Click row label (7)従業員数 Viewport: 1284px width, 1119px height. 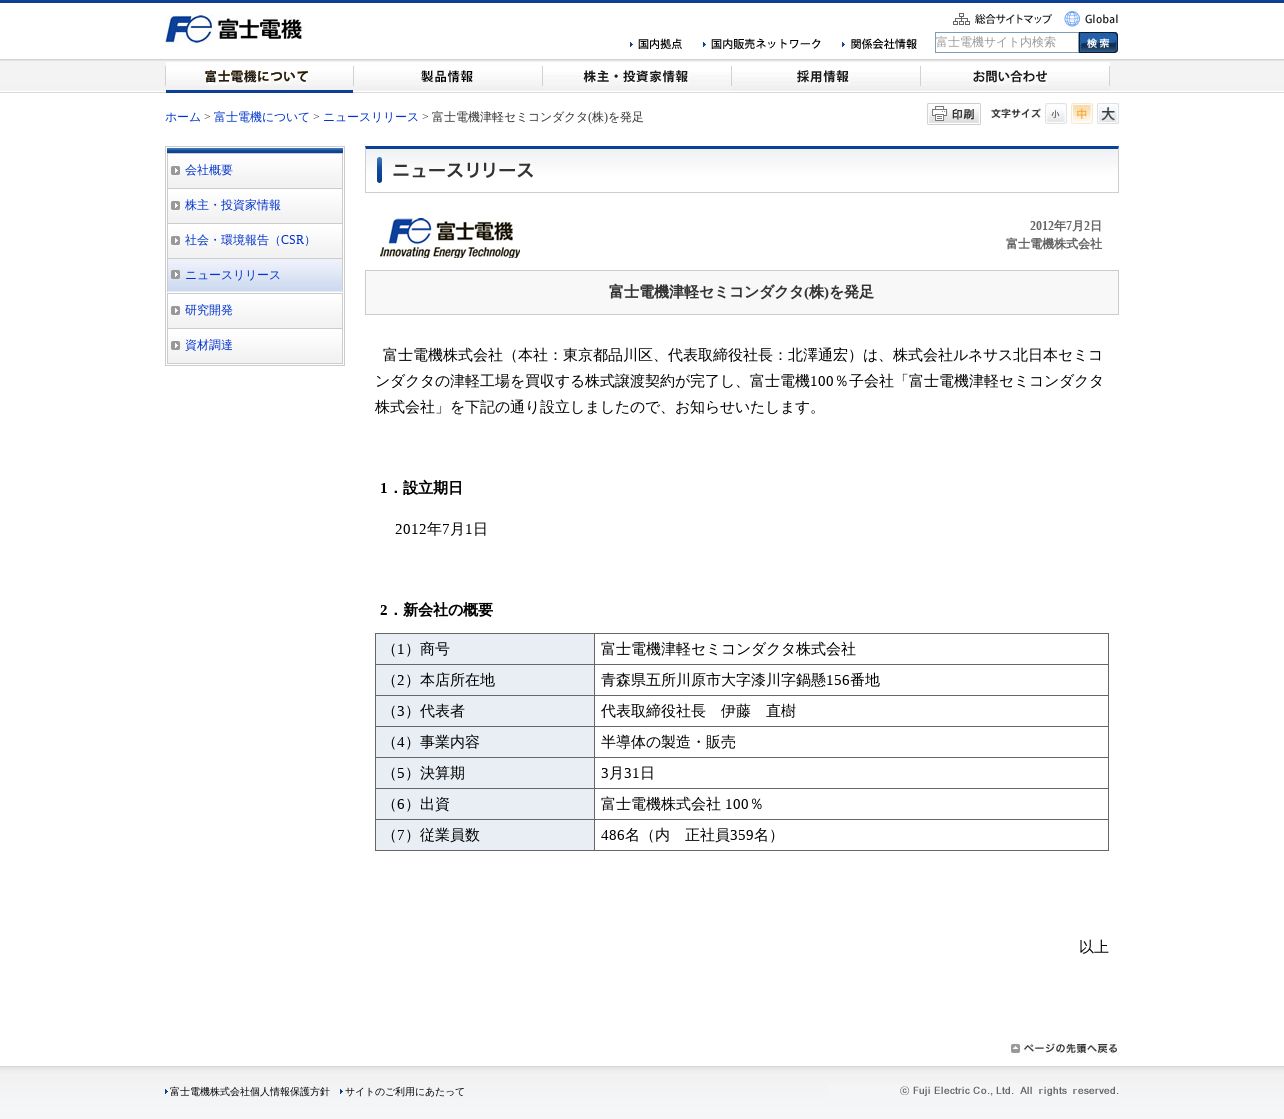point(485,835)
